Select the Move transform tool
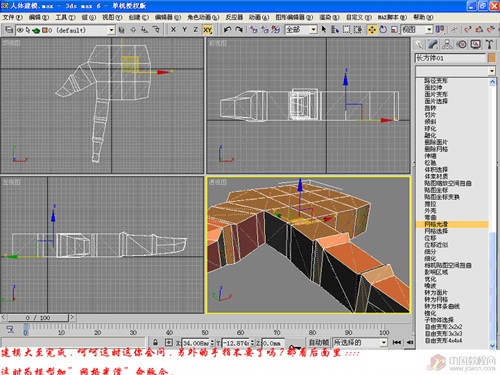 372,30
